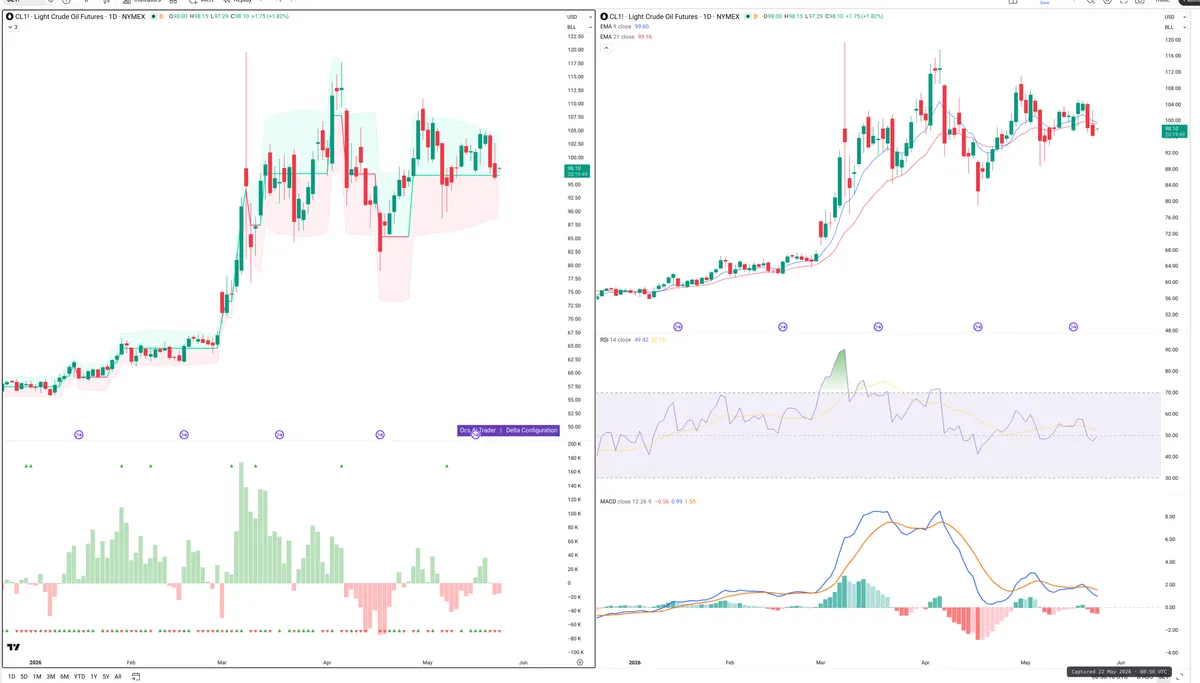The width and height of the screenshot is (1200, 683).
Task: Open the February event marker on right chart
Action: pos(782,327)
